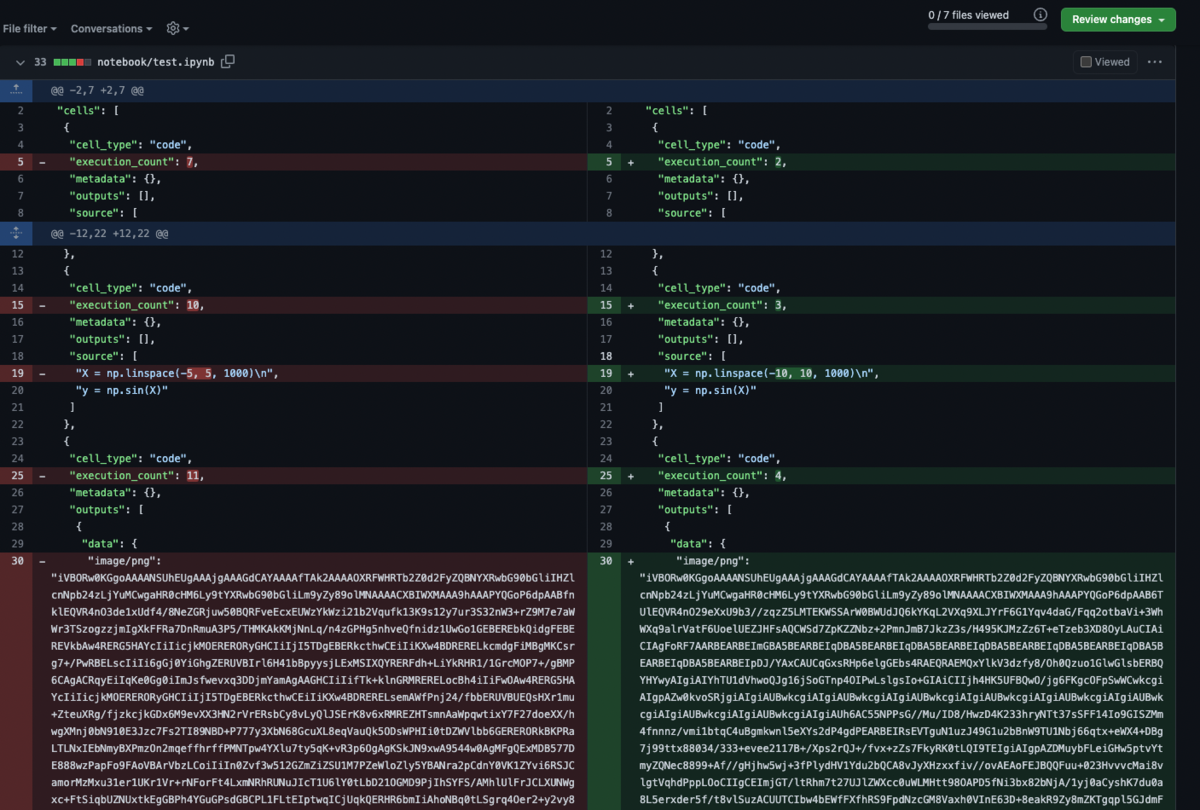Expand lines above via the first expand-up arrow

pos(16,90)
